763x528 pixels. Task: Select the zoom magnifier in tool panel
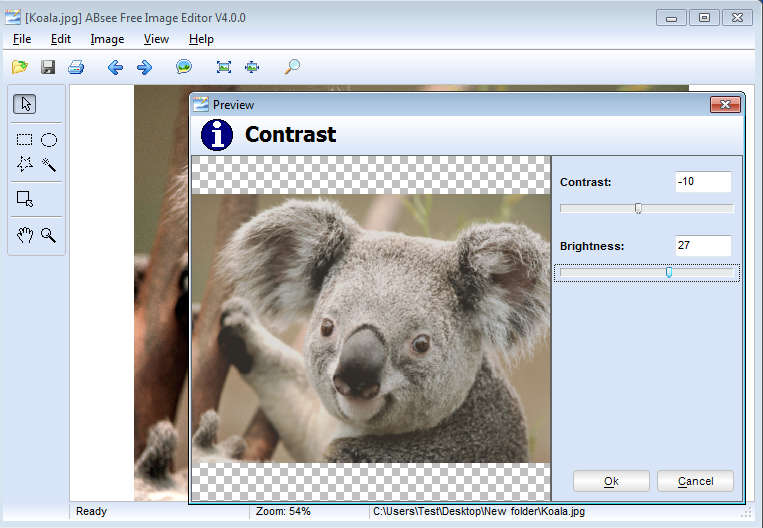(x=48, y=235)
